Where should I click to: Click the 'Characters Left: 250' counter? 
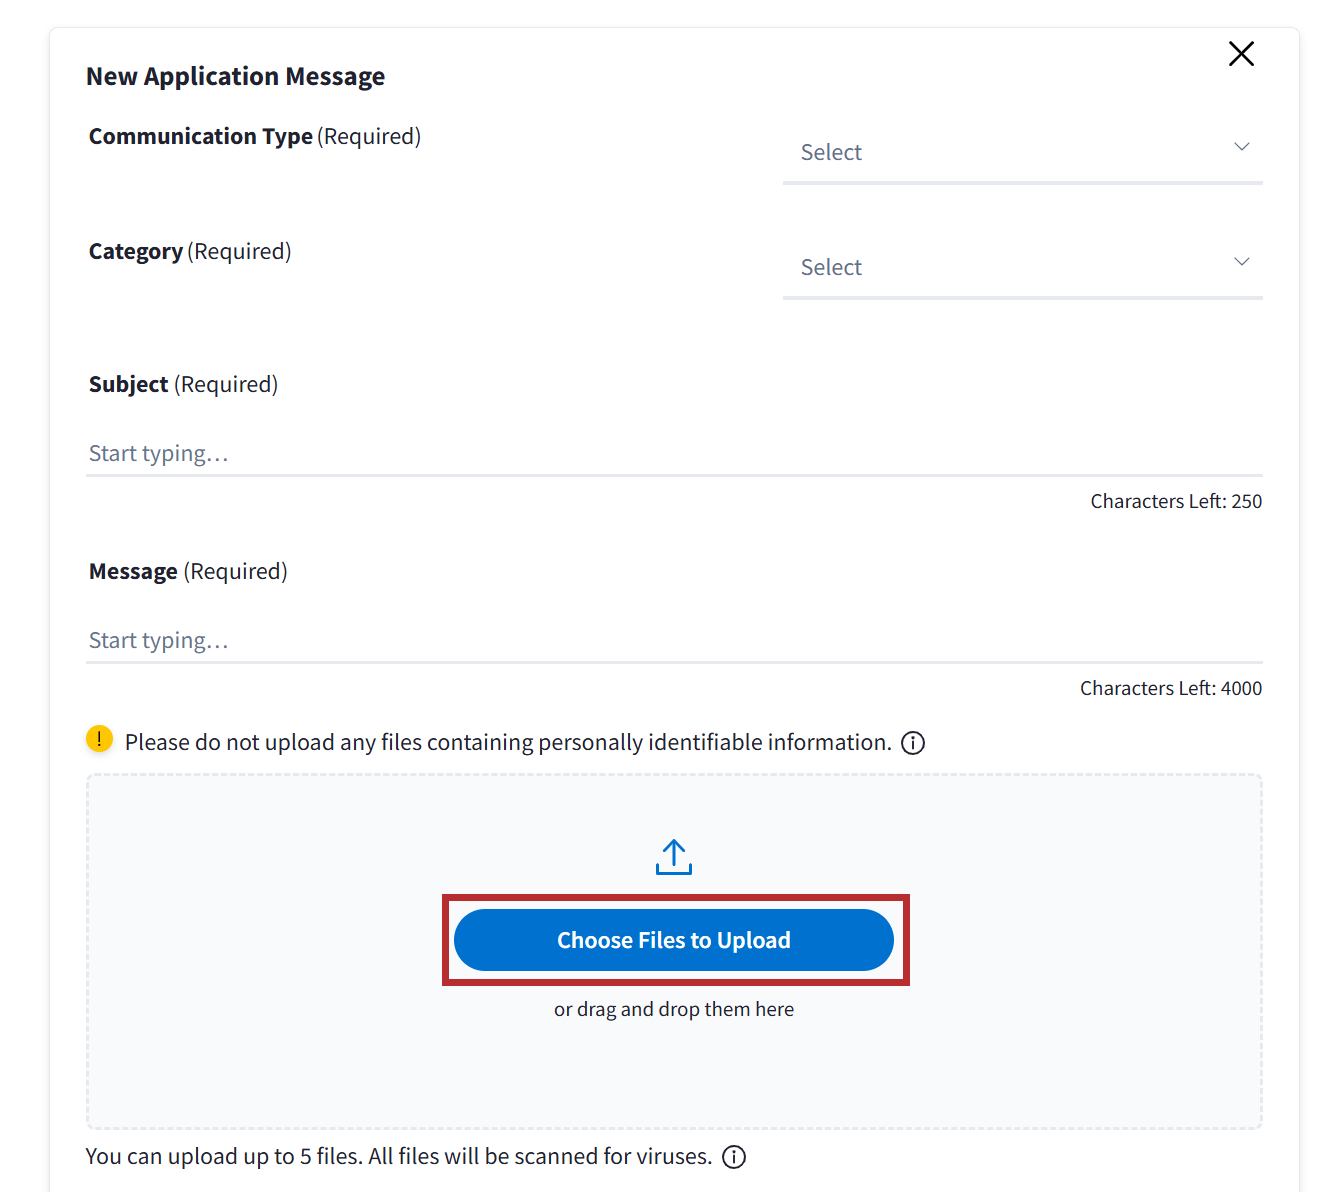pyautogui.click(x=1175, y=502)
